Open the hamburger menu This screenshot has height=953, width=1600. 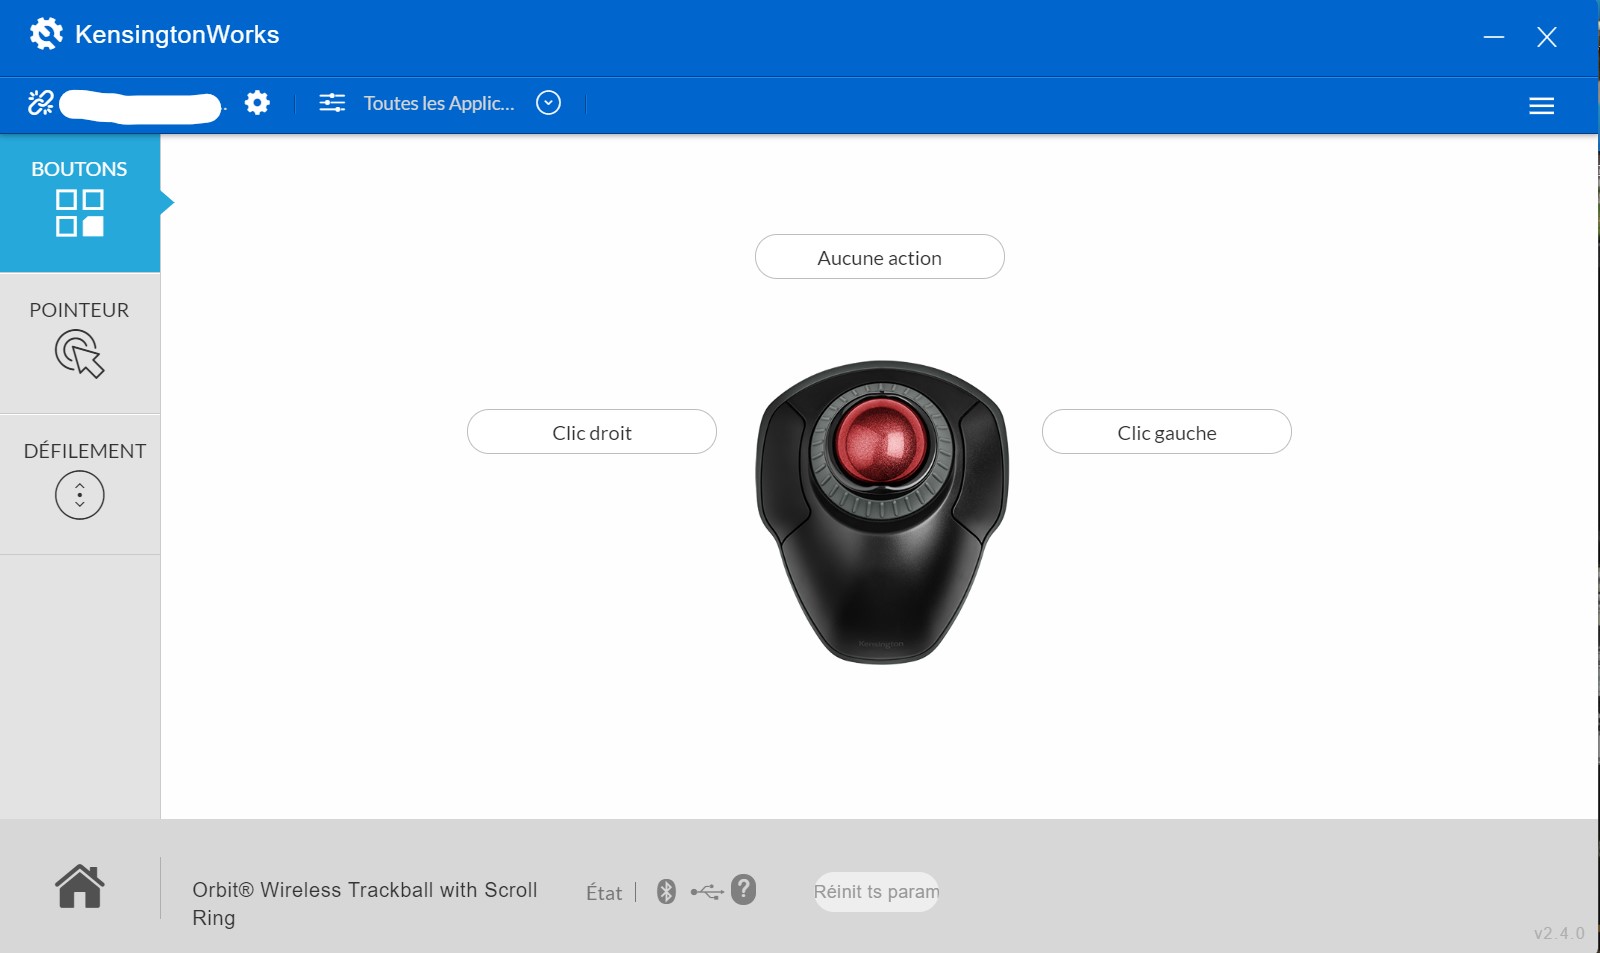pos(1541,106)
